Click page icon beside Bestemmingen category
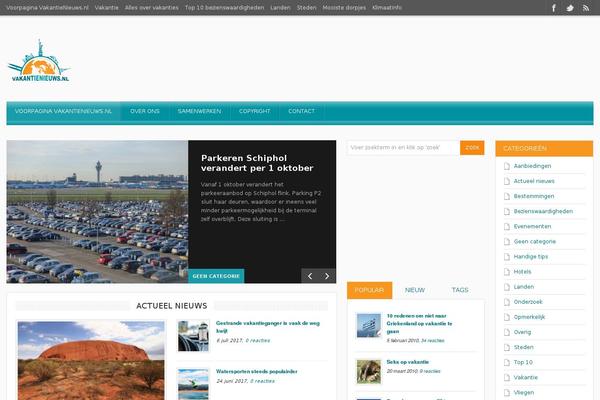Image resolution: width=600 pixels, height=400 pixels. click(x=507, y=196)
